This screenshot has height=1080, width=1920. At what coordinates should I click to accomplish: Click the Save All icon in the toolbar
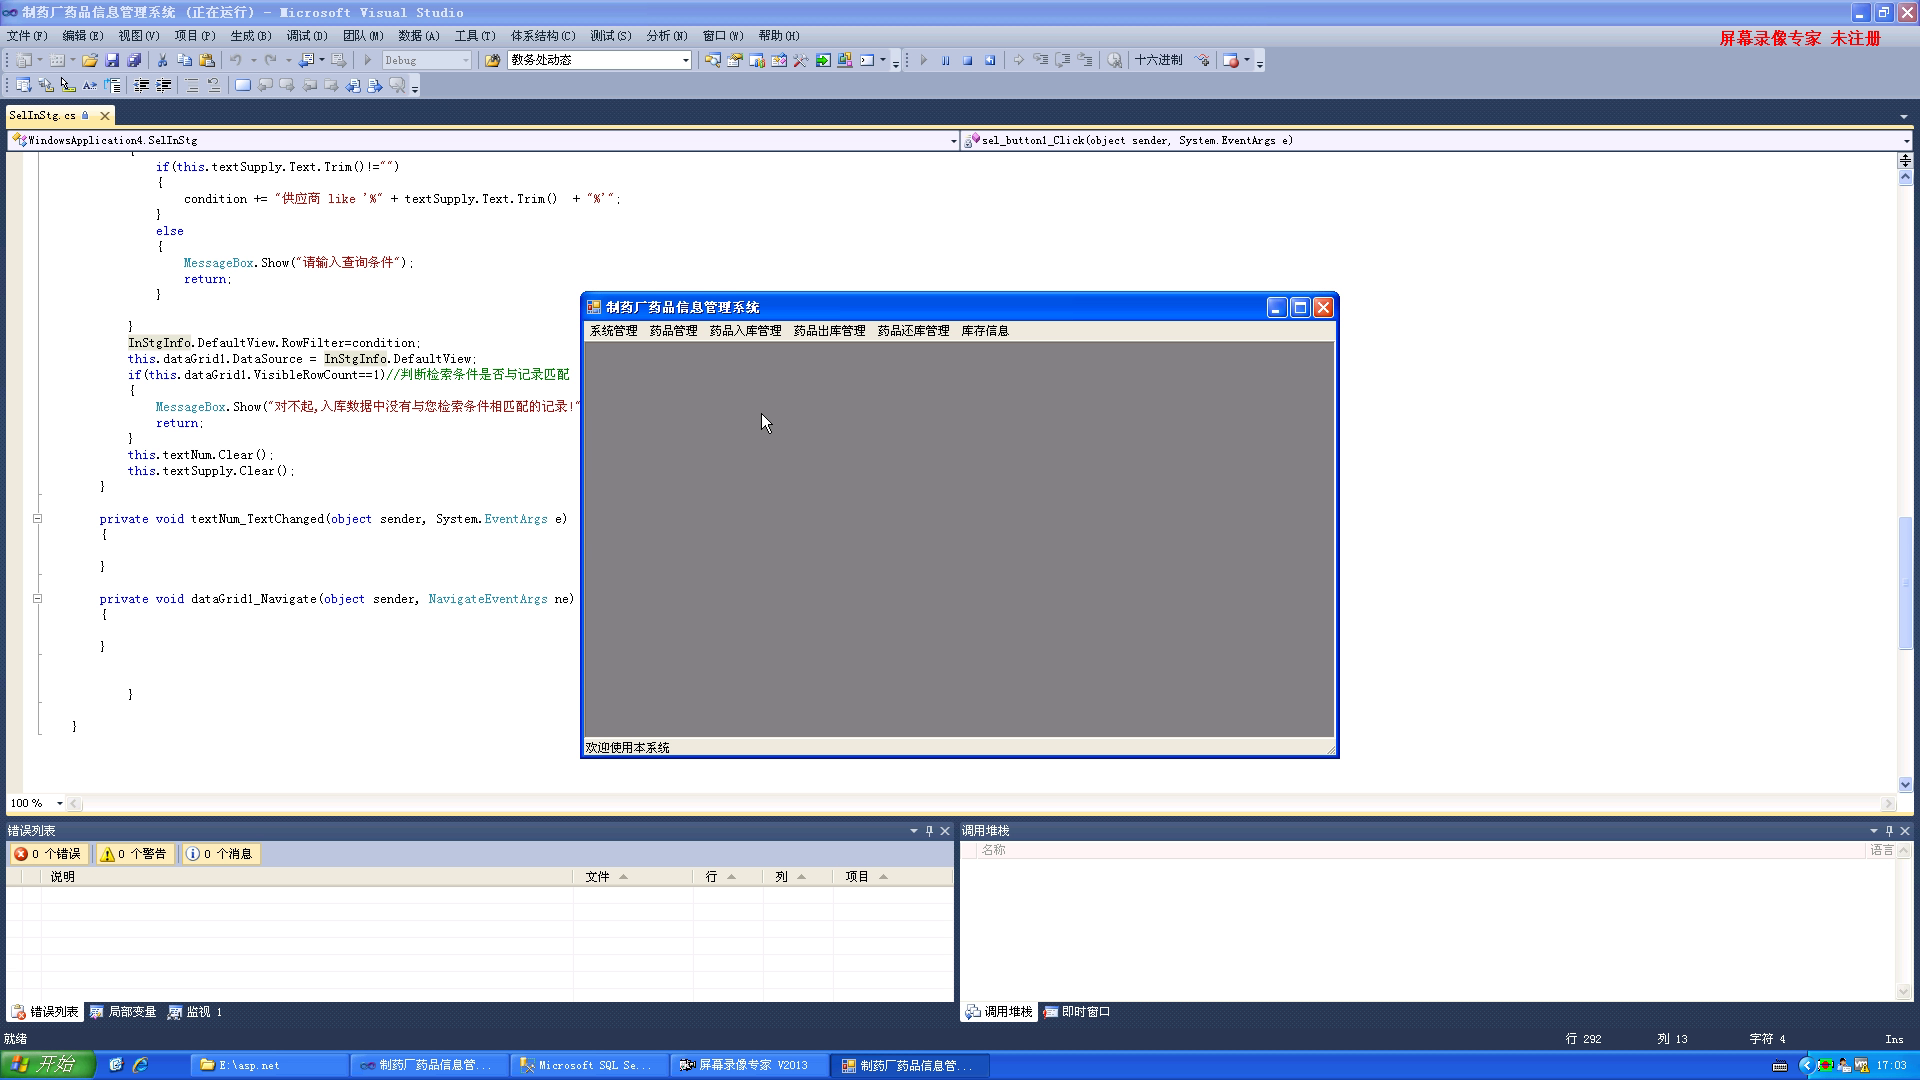[x=134, y=60]
